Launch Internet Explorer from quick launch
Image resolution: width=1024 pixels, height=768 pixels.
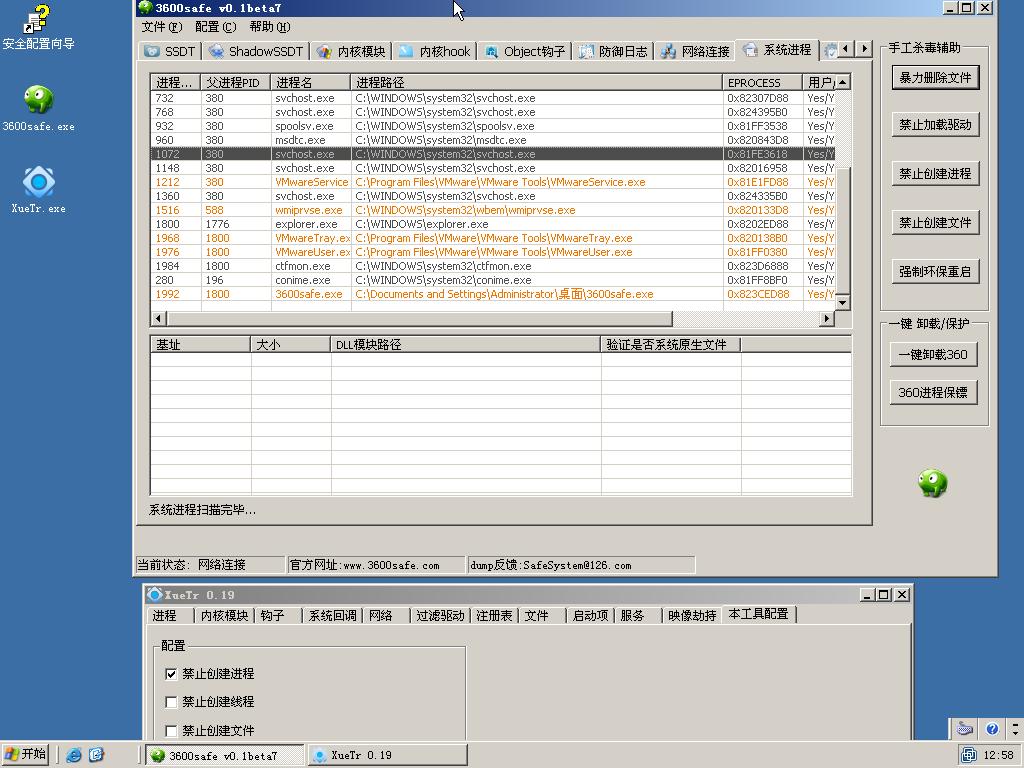point(74,754)
